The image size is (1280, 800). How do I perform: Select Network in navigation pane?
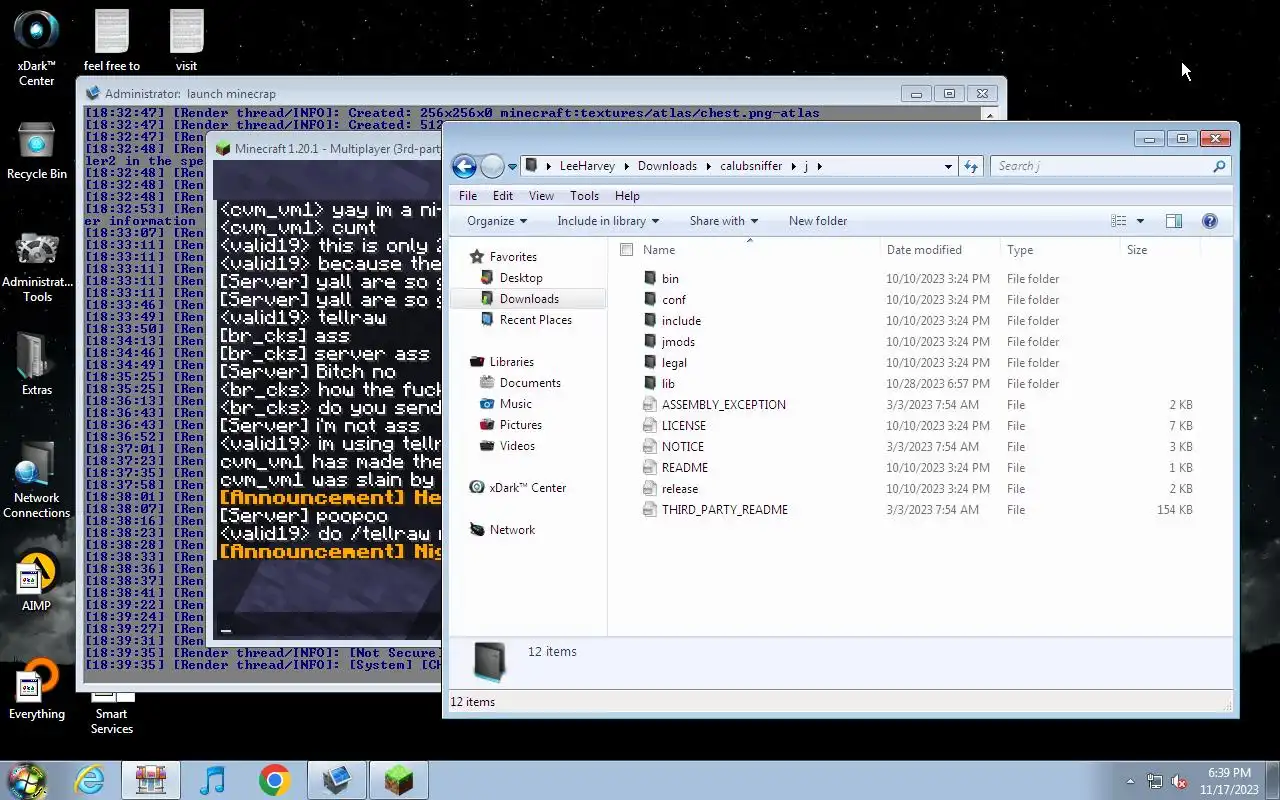click(x=512, y=530)
